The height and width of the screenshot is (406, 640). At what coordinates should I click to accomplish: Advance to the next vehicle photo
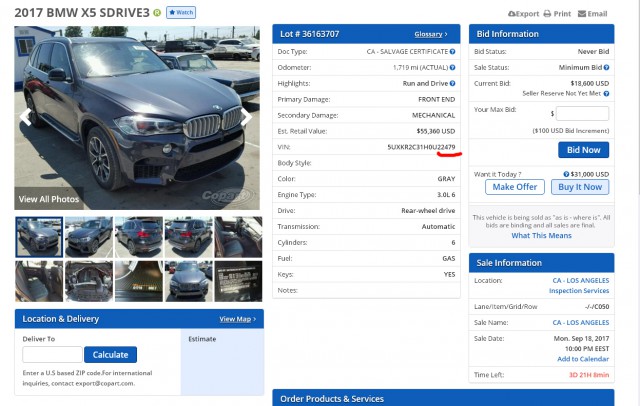246,117
